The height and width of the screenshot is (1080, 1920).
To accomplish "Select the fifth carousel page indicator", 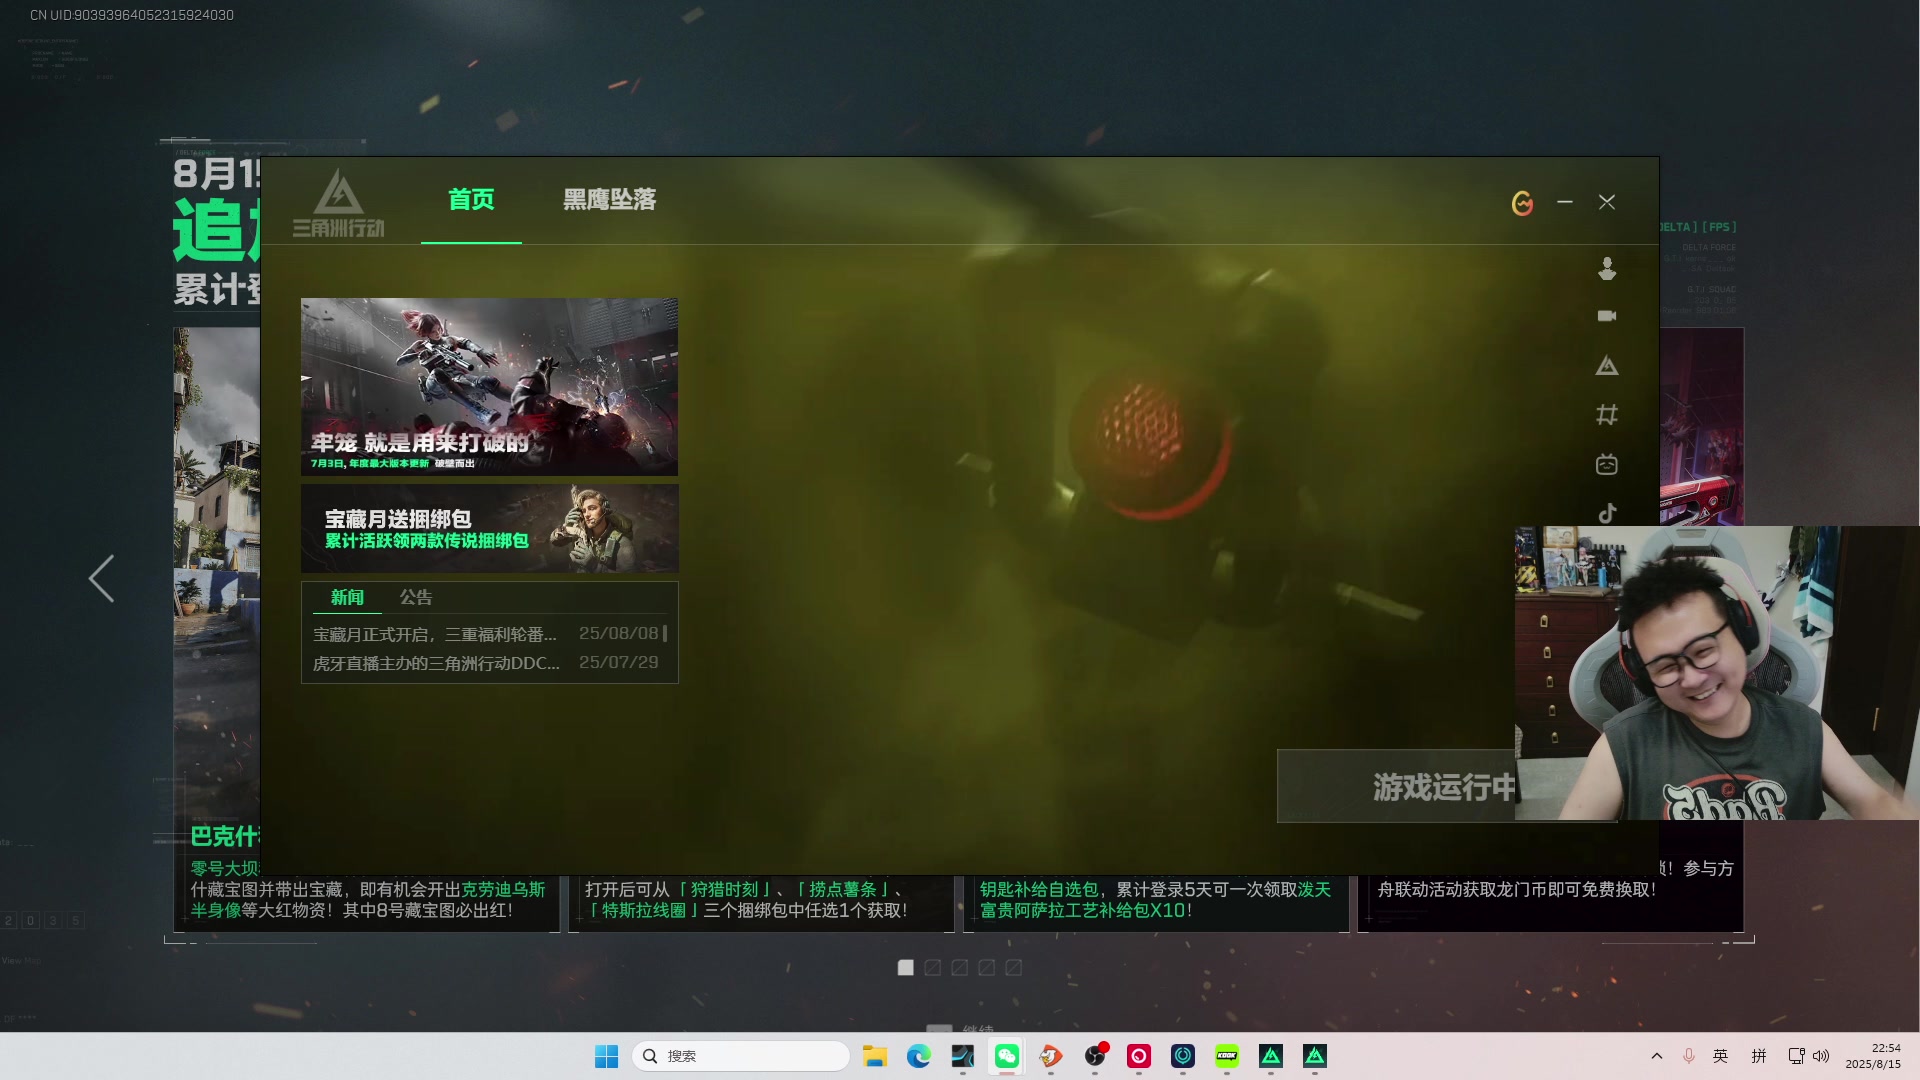I will (1013, 967).
